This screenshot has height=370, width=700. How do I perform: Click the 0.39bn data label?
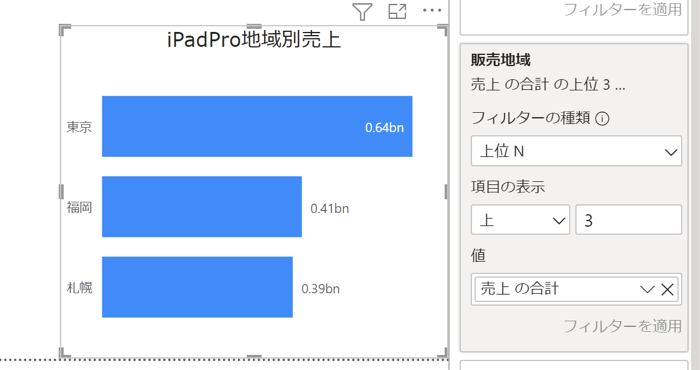click(x=321, y=289)
